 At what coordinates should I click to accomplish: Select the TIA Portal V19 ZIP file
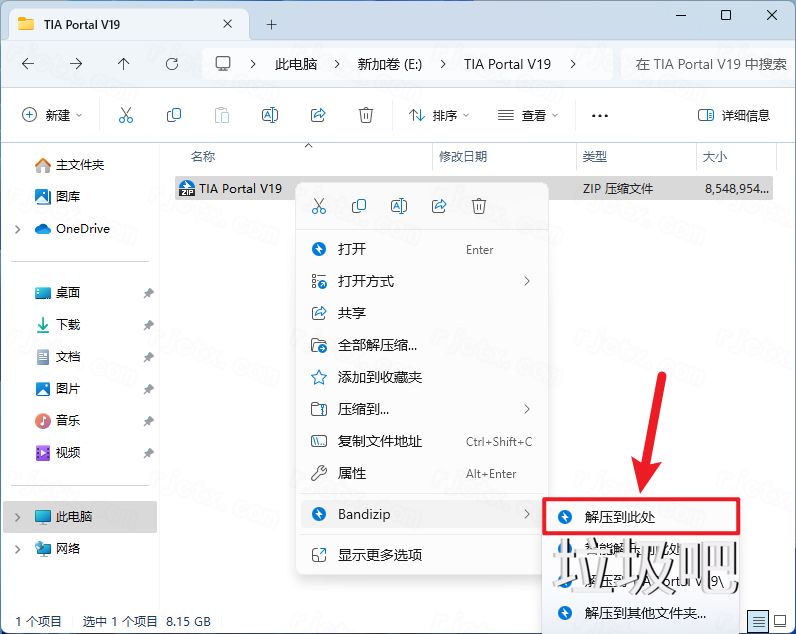point(474,188)
